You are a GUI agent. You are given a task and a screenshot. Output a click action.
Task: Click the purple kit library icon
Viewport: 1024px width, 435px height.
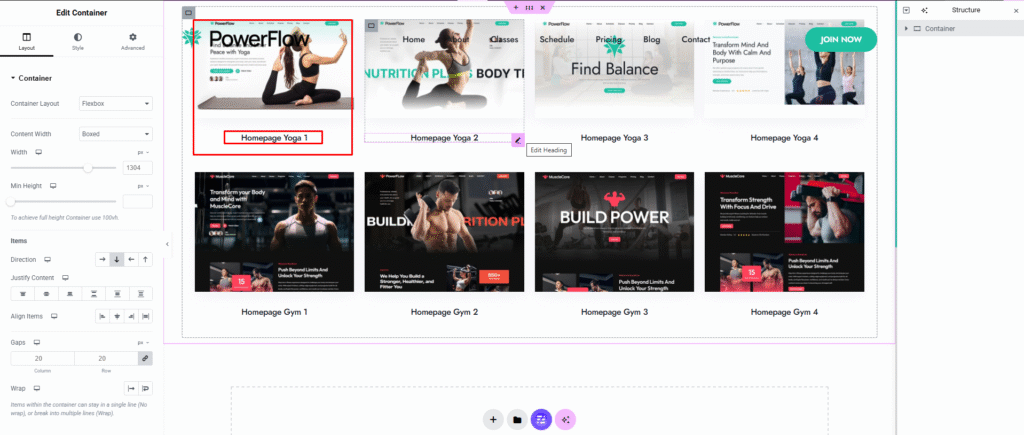(541, 420)
